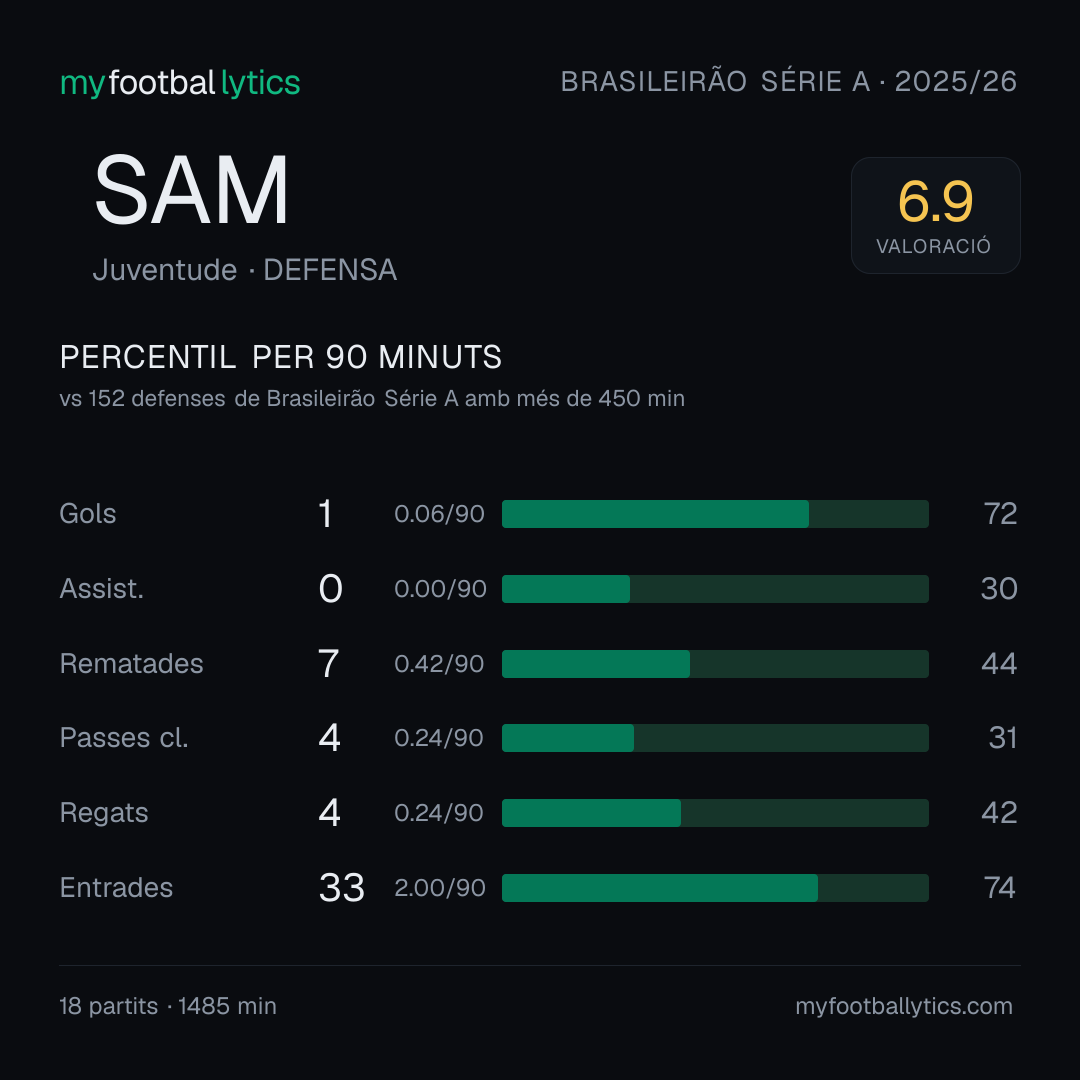This screenshot has height=1080, width=1080.
Task: Click the Gols stat label
Action: click(87, 514)
